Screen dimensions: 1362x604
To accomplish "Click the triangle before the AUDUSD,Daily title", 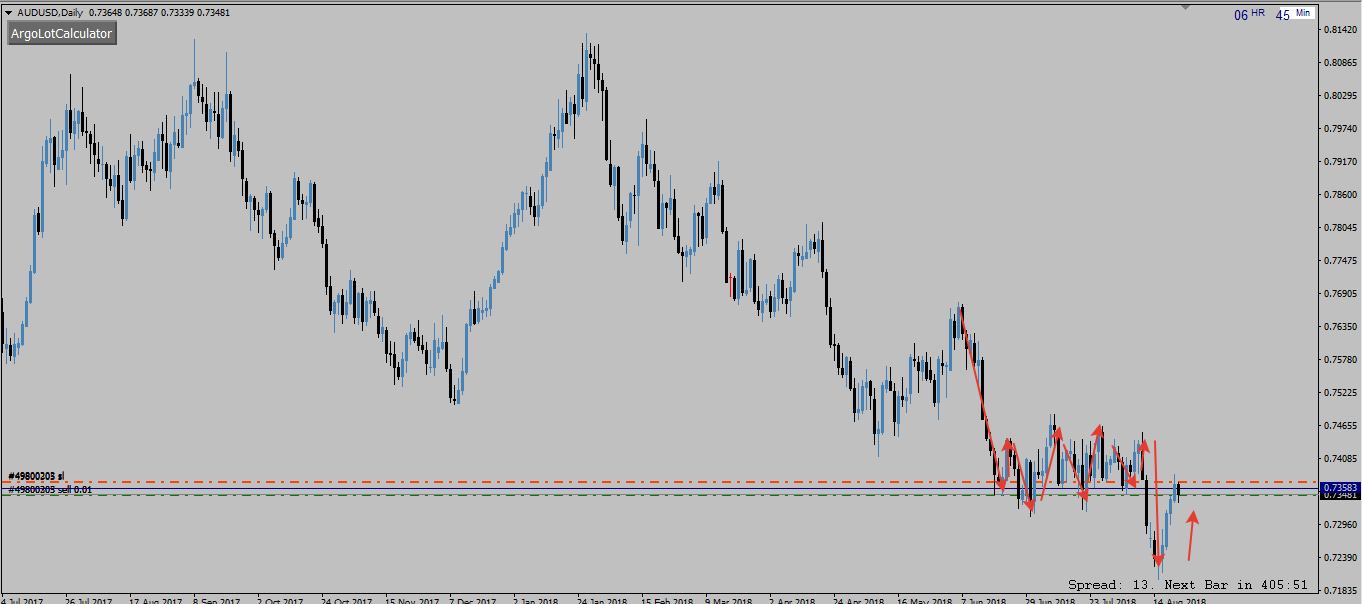I will point(9,12).
